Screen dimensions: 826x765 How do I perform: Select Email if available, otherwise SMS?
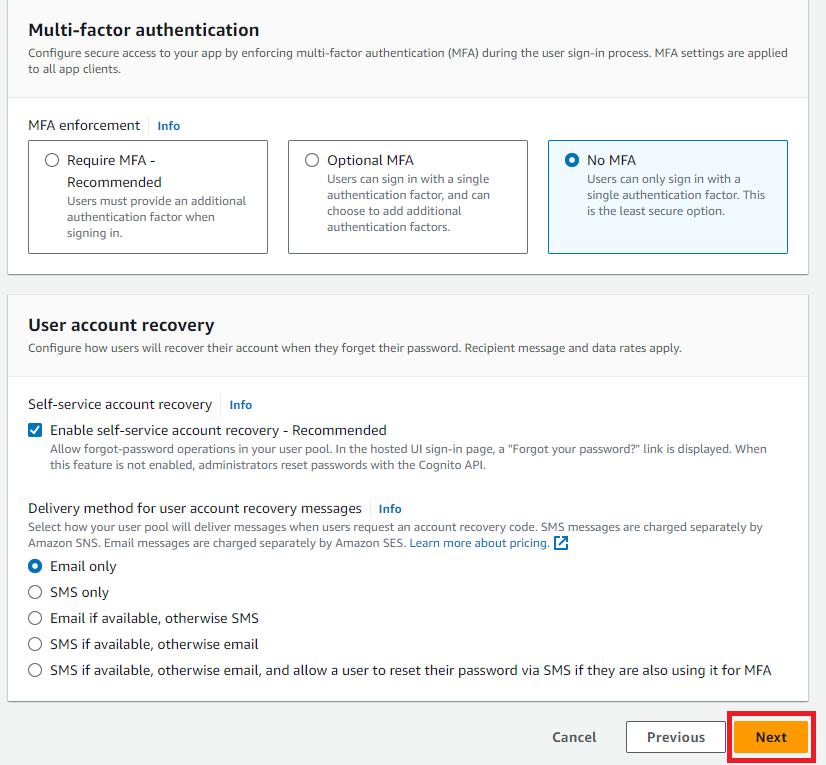point(36,618)
